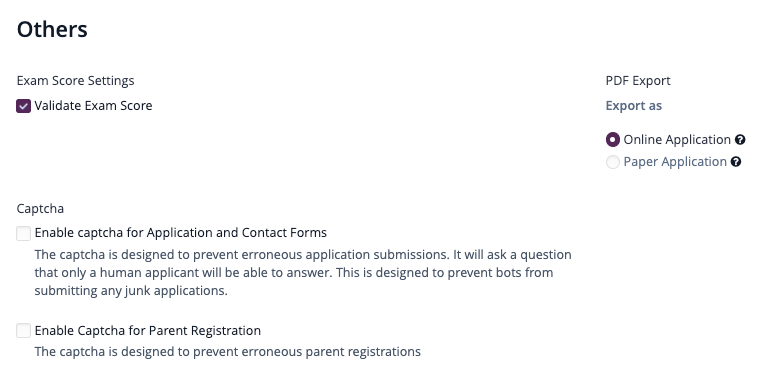The height and width of the screenshot is (391, 775).
Task: Click the Paper Application label text
Action: pos(675,162)
